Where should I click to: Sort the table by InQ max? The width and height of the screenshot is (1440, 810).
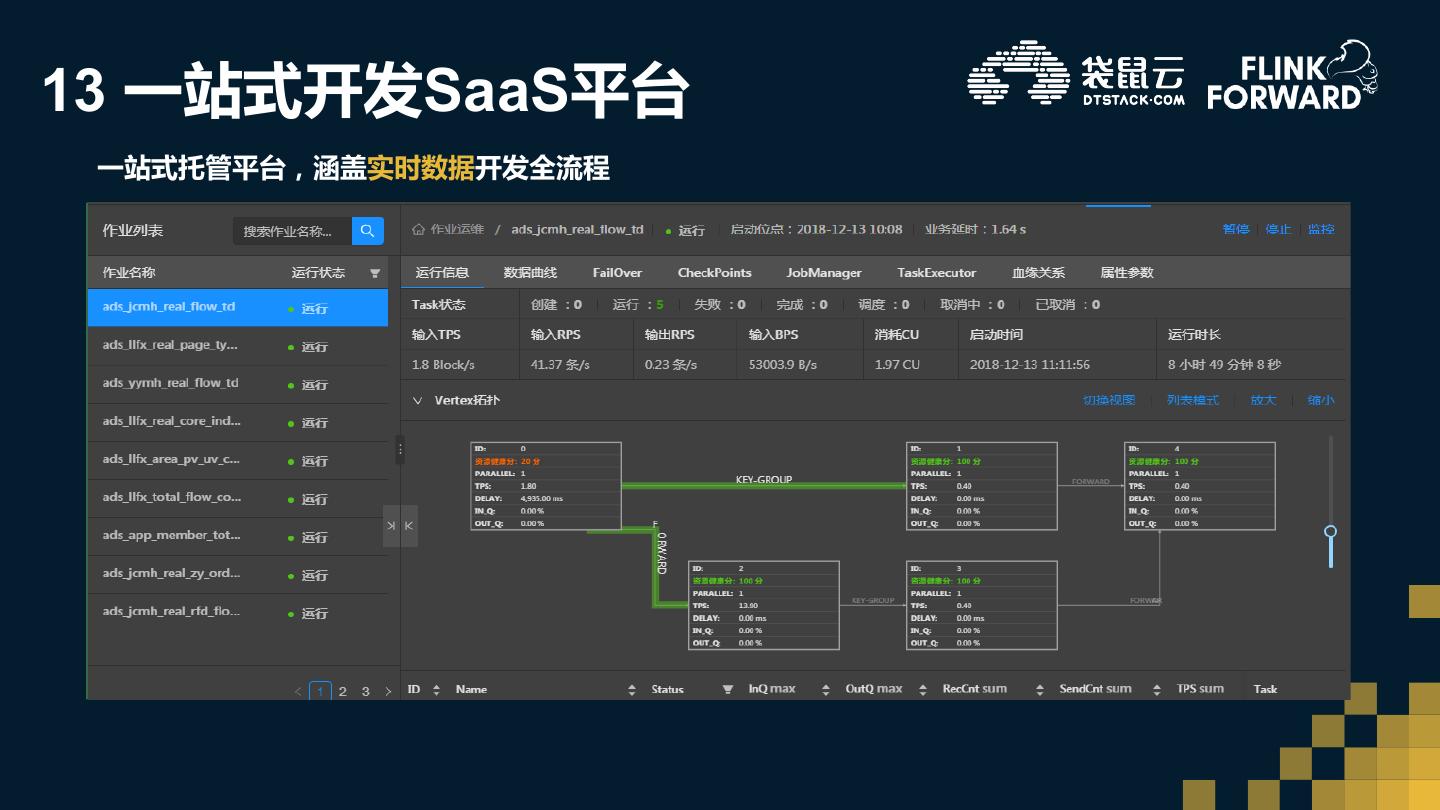825,689
